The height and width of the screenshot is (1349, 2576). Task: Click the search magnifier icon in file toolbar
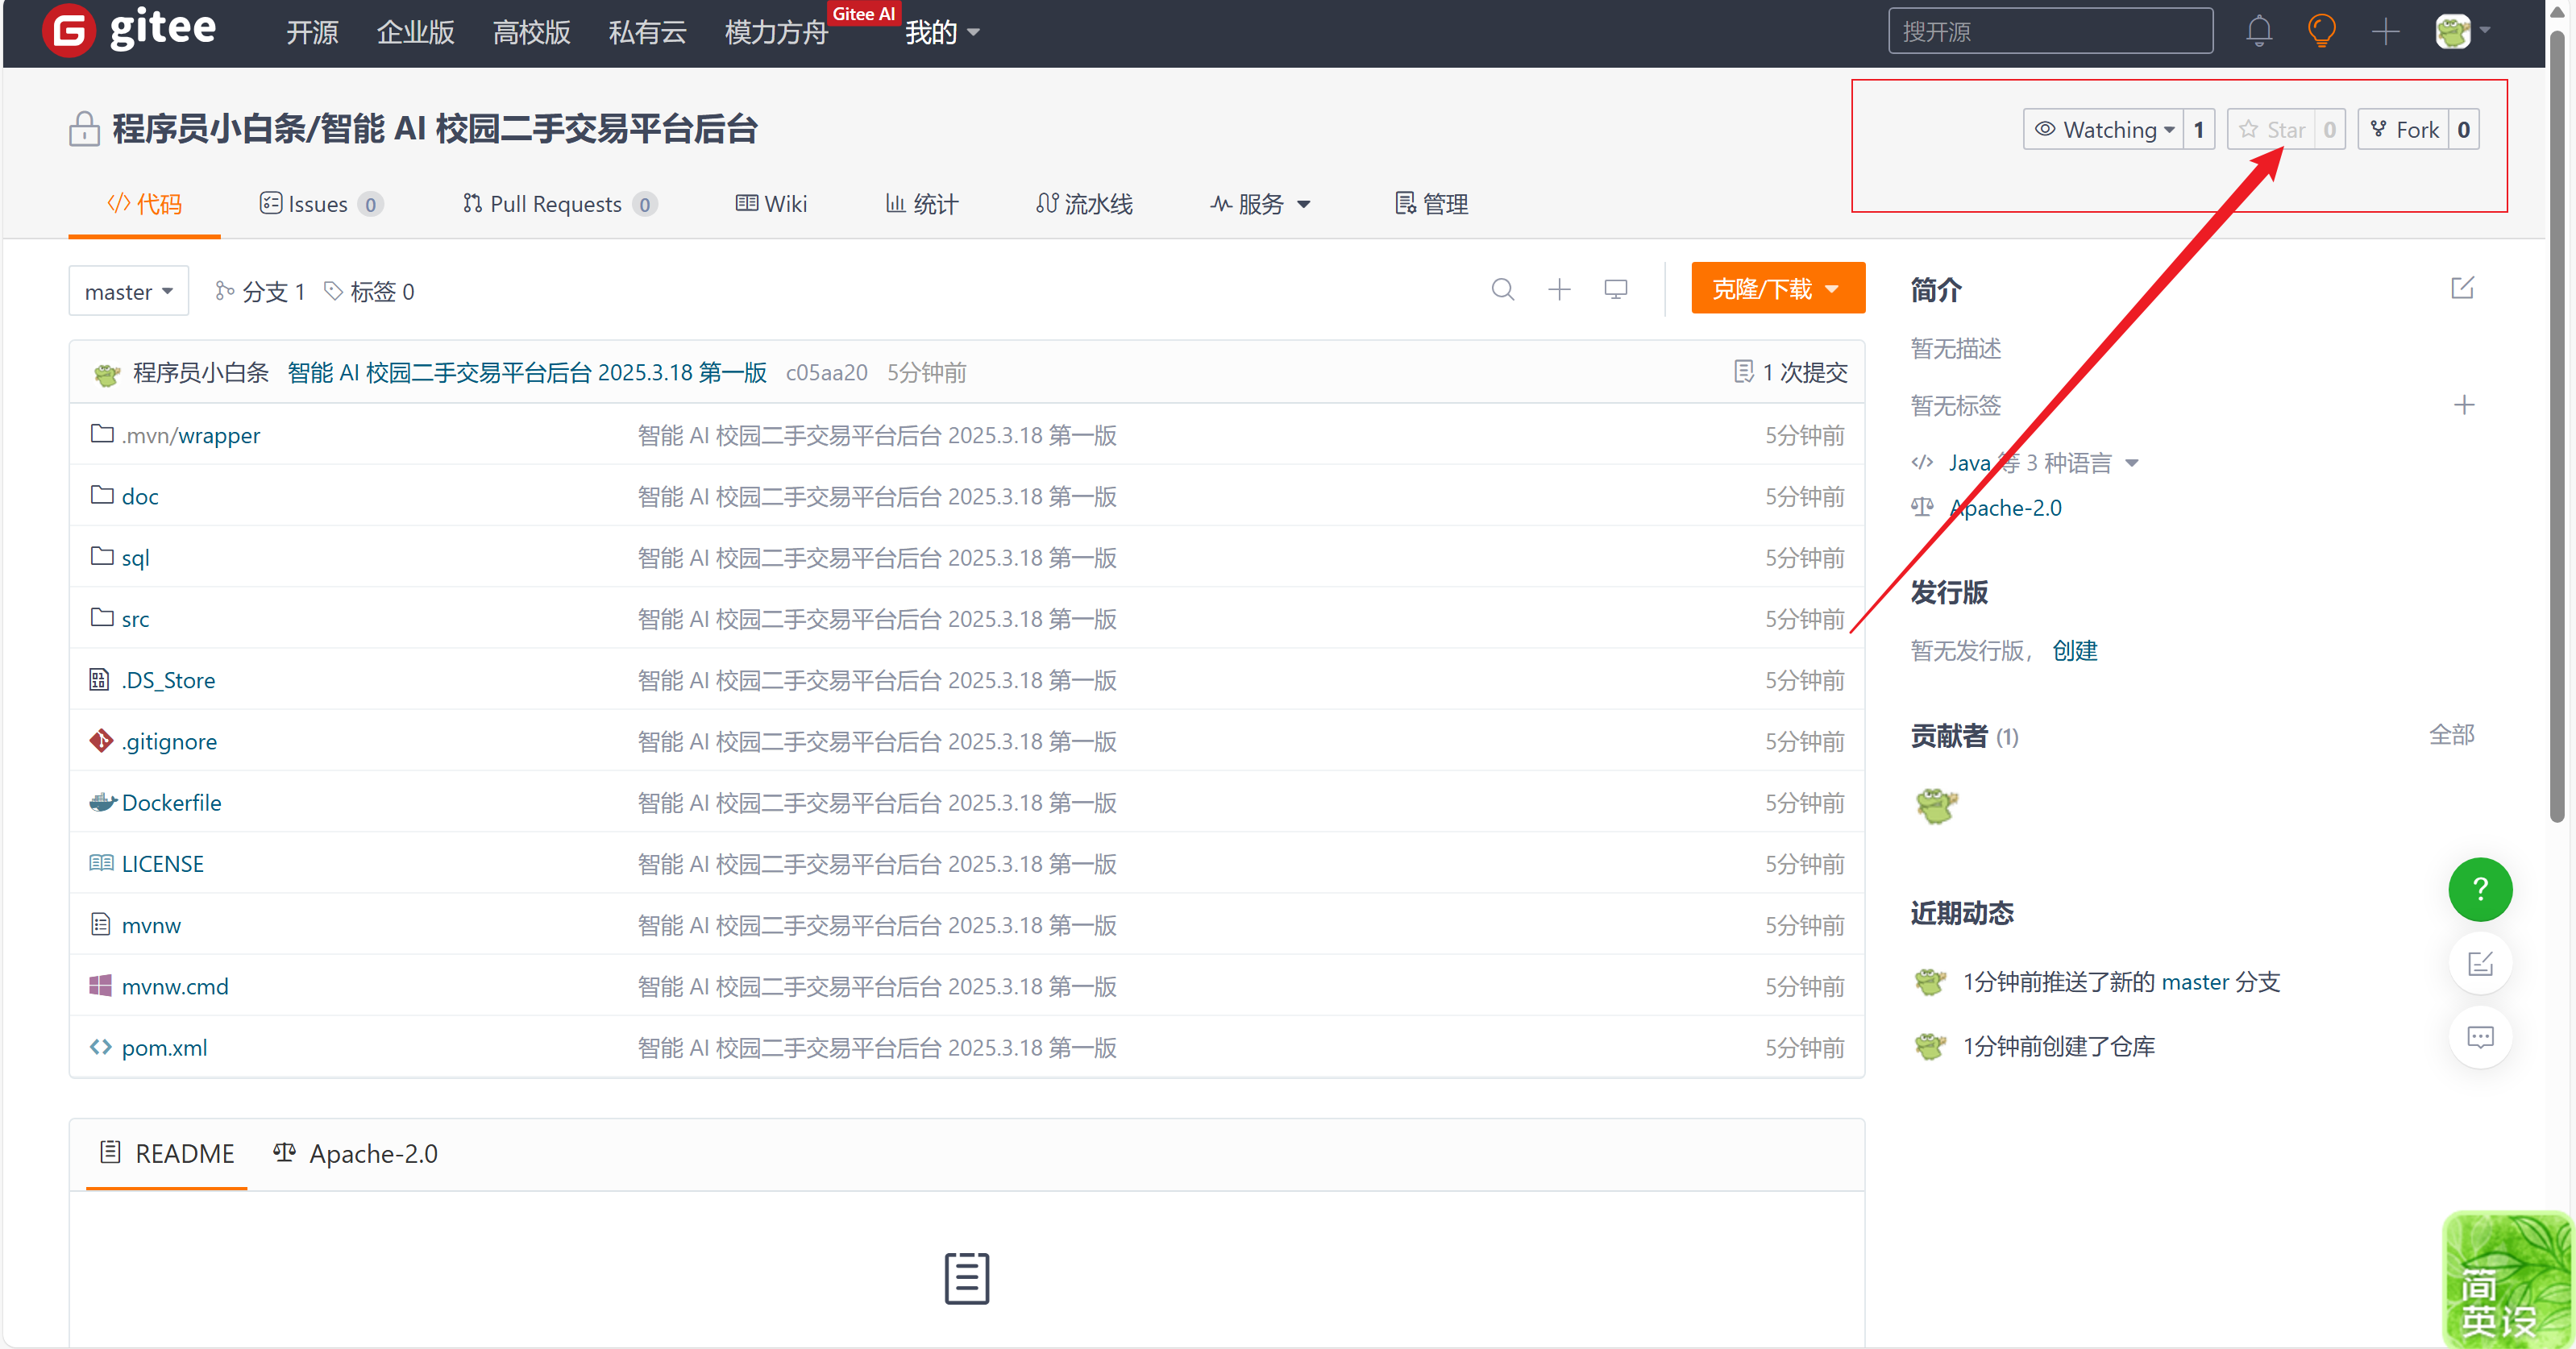click(x=1502, y=290)
